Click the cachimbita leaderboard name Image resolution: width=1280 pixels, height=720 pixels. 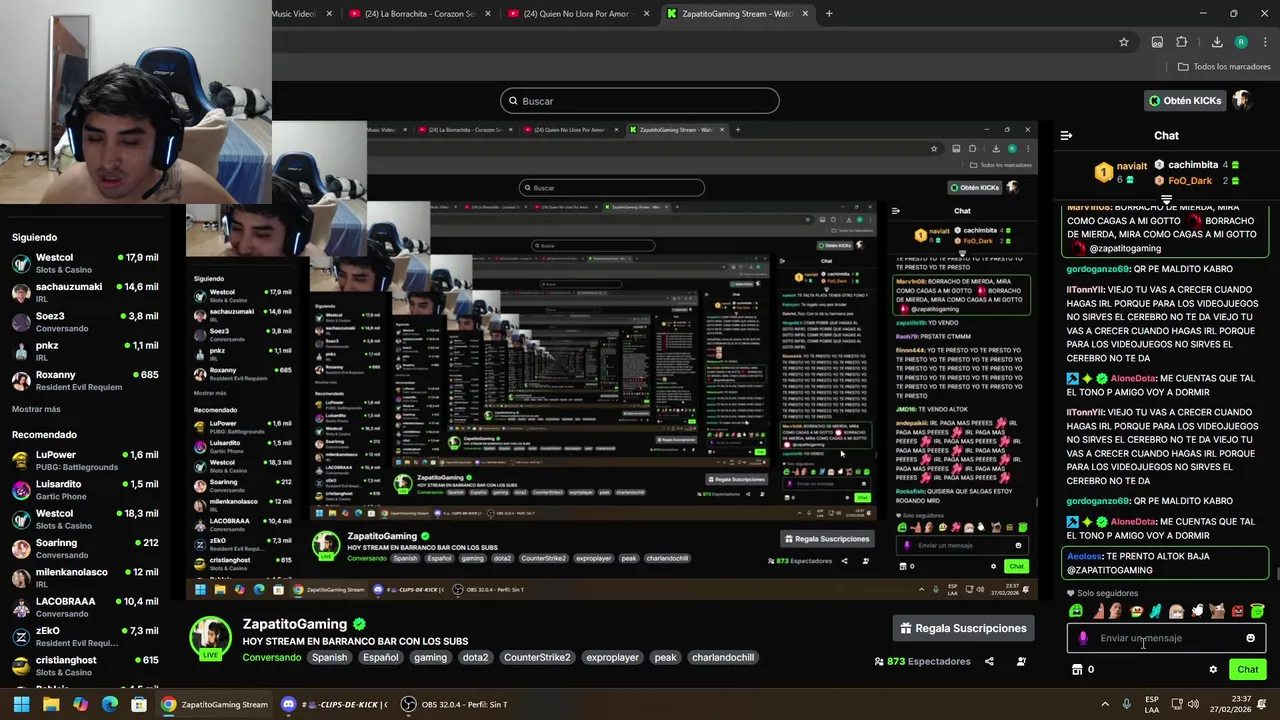click(x=1192, y=165)
